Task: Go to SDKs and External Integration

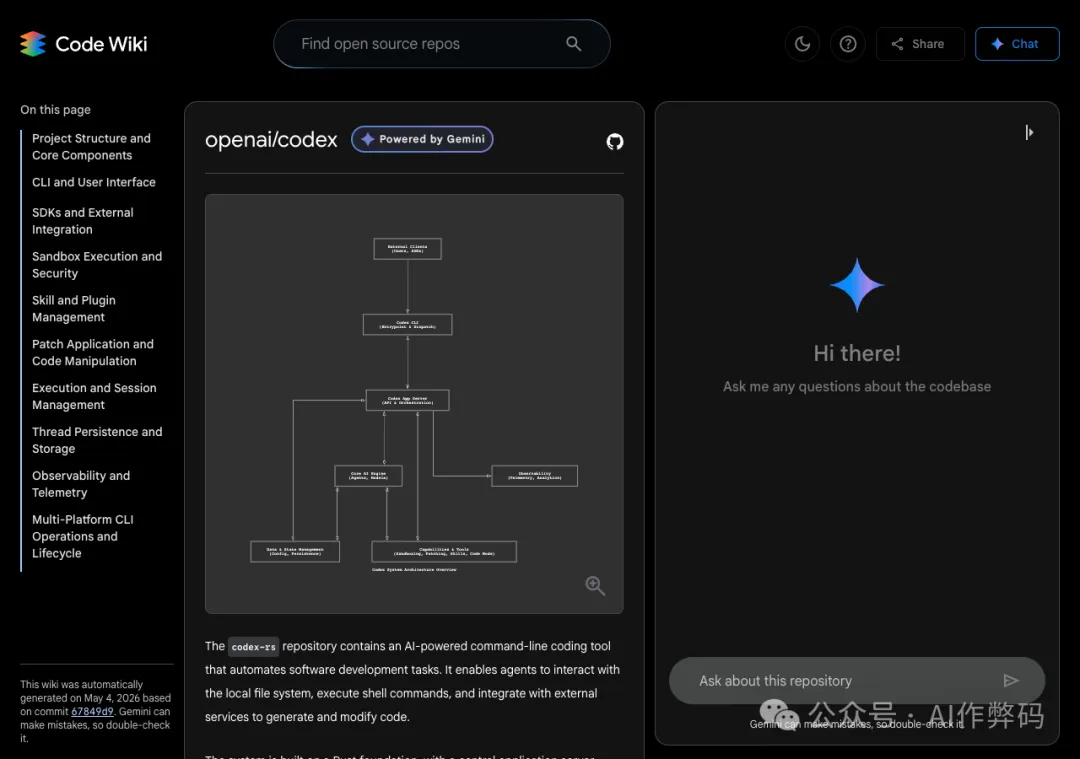Action: coord(83,221)
